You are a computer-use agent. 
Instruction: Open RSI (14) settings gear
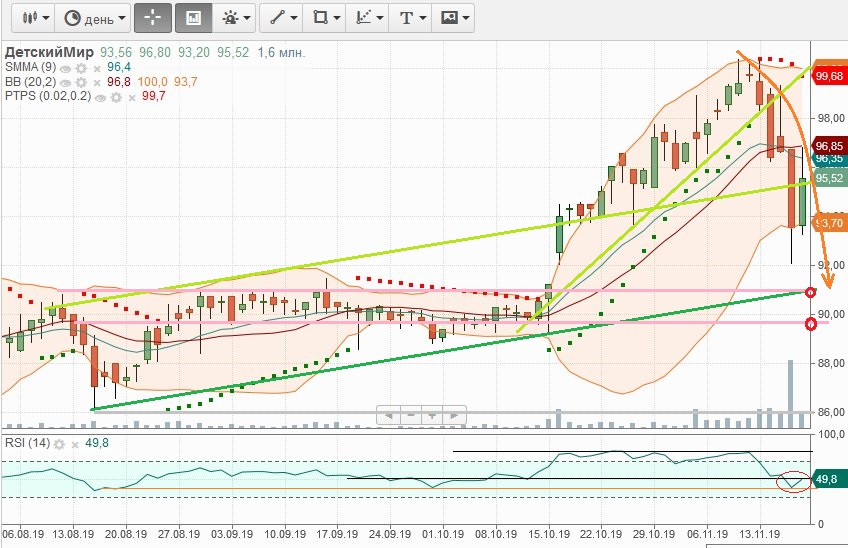click(x=59, y=444)
